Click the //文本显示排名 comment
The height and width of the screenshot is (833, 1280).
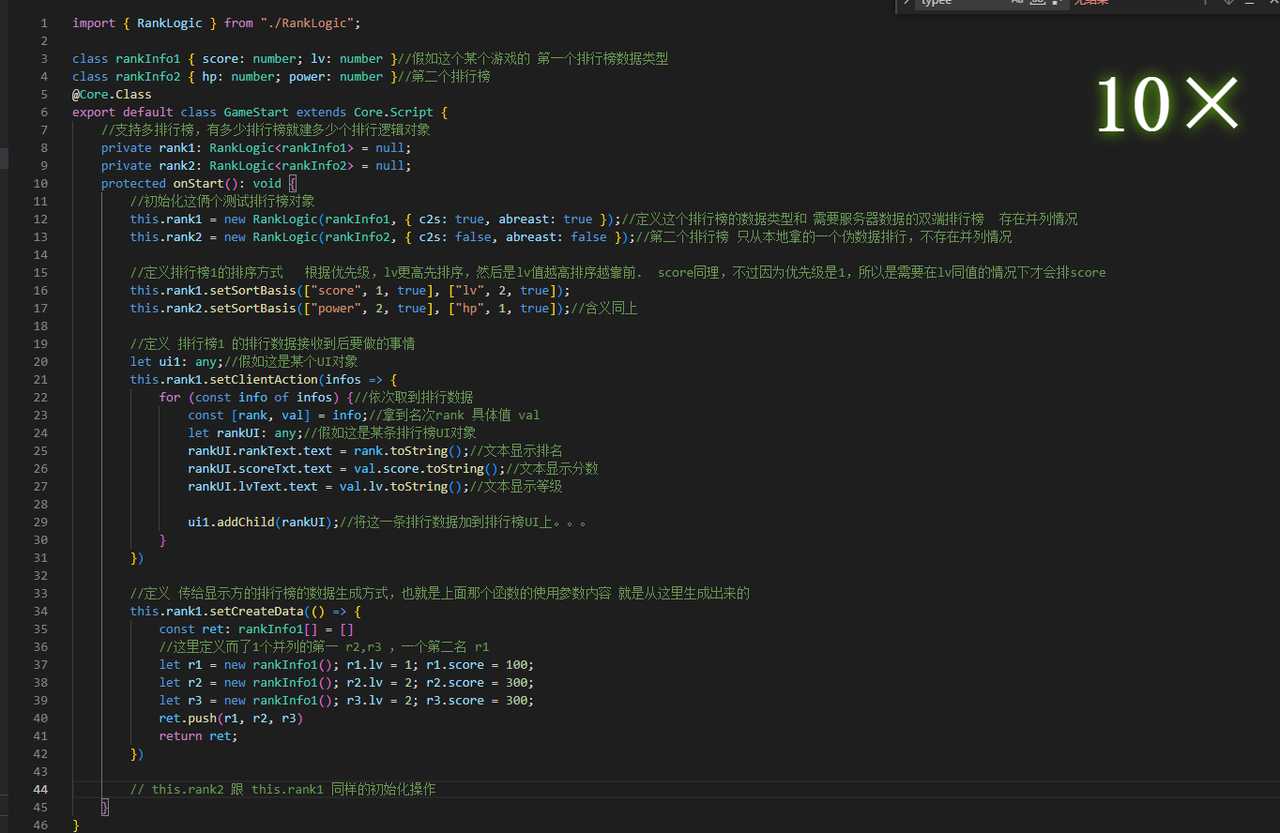click(x=516, y=451)
